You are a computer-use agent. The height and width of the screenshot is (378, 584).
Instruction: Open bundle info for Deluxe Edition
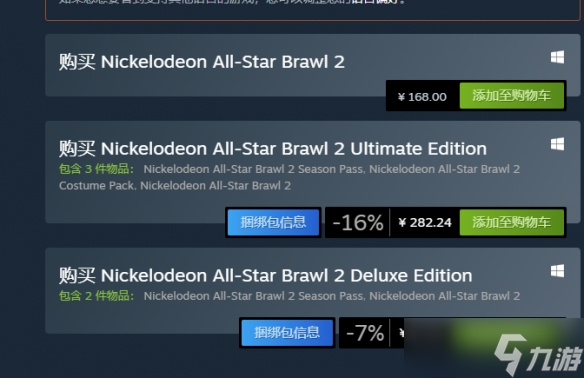[287, 333]
